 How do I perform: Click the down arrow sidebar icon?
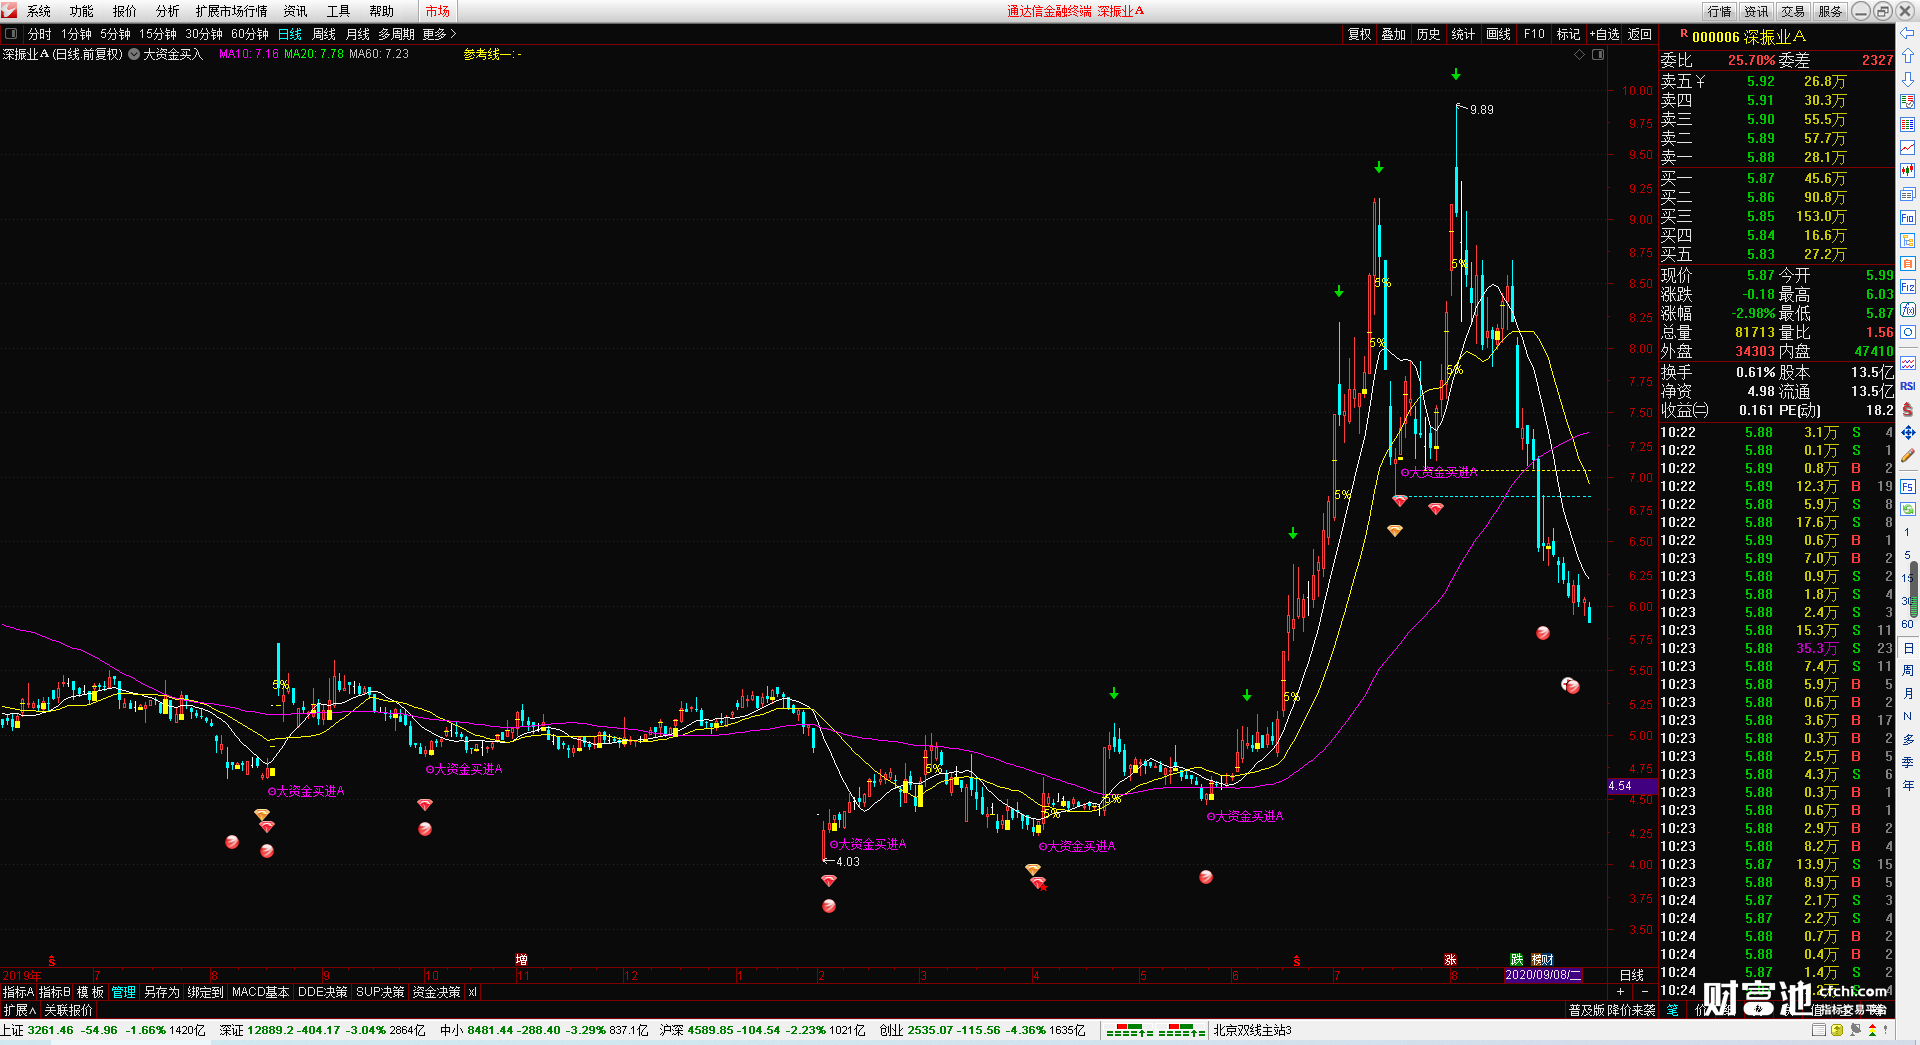tap(1908, 79)
